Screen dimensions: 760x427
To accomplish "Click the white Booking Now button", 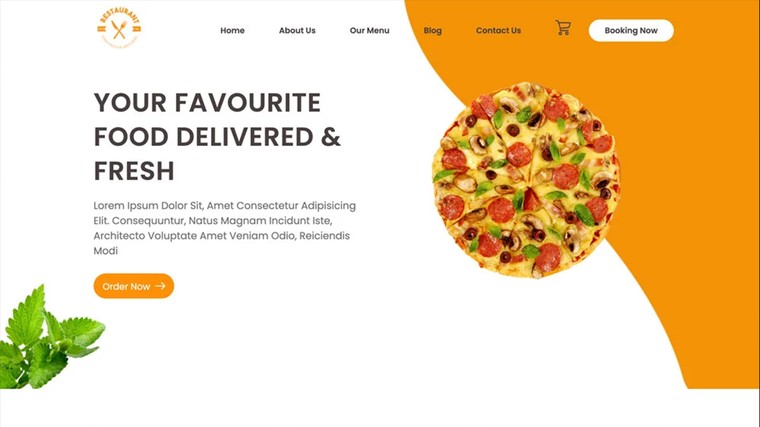I will [x=631, y=31].
